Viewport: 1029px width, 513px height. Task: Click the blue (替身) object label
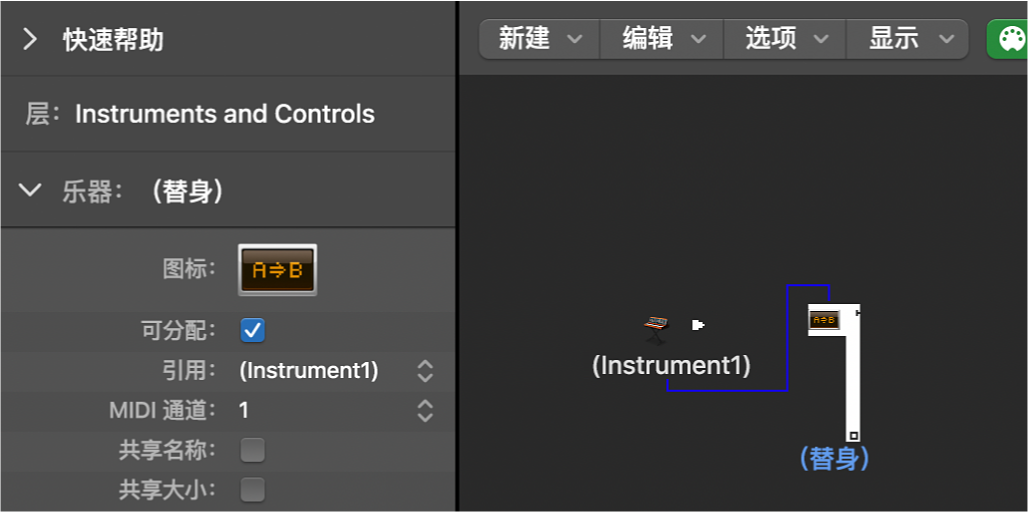point(834,459)
